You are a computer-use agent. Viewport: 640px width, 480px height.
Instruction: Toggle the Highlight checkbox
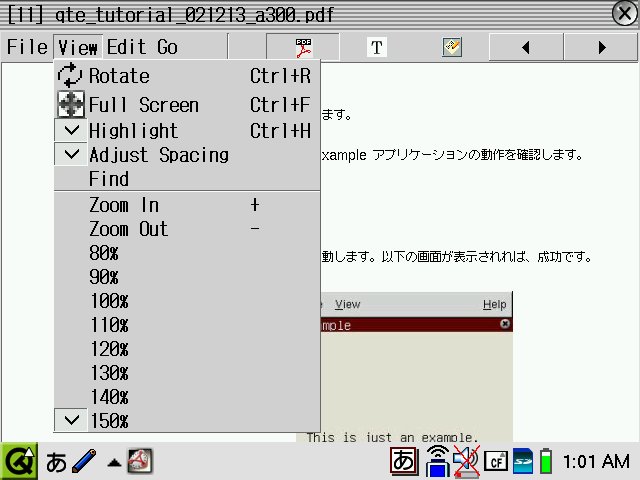point(71,130)
